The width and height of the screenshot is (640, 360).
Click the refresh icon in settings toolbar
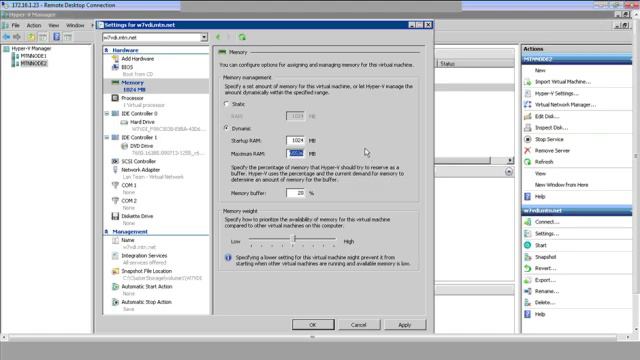(x=242, y=37)
